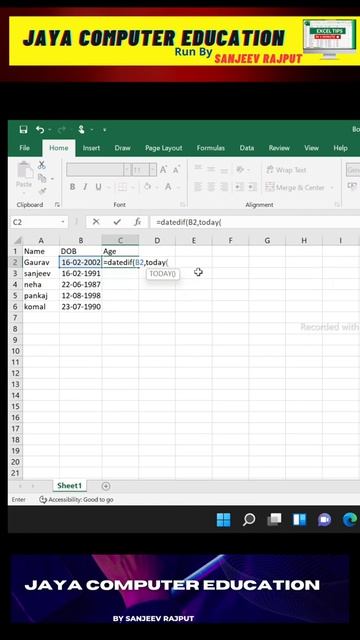Click the Insert Function fx icon
This screenshot has width=360, height=640.
(x=138, y=222)
